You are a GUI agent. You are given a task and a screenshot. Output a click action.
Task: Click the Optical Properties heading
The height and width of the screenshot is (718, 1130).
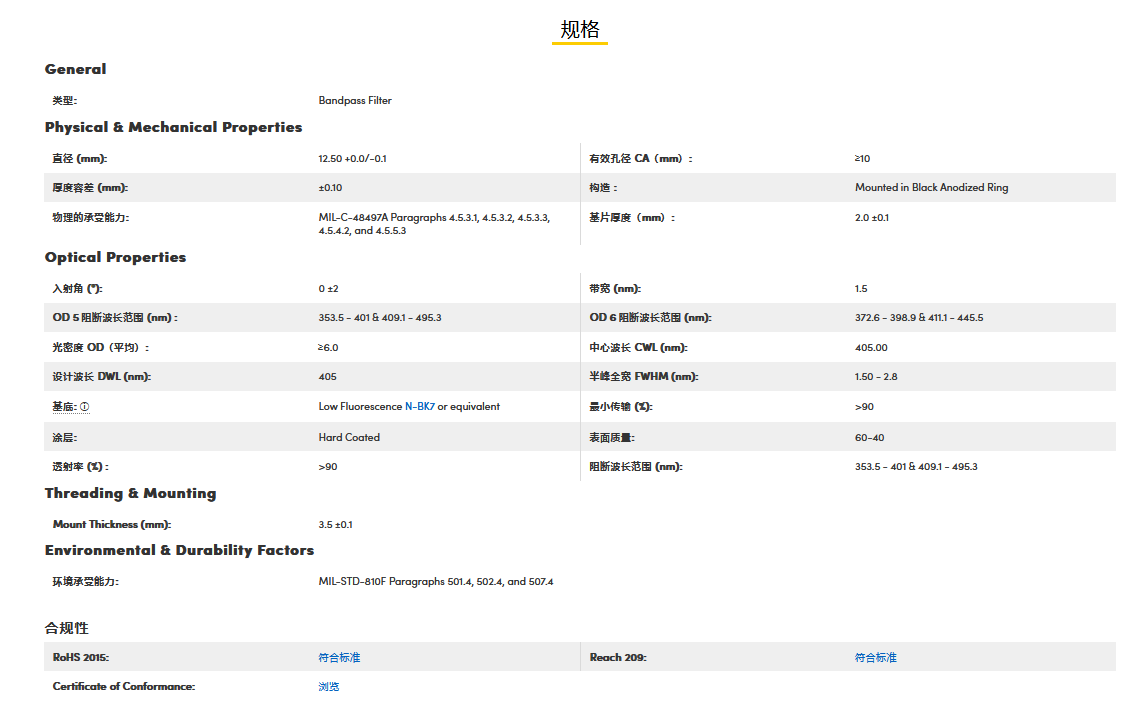(x=115, y=257)
